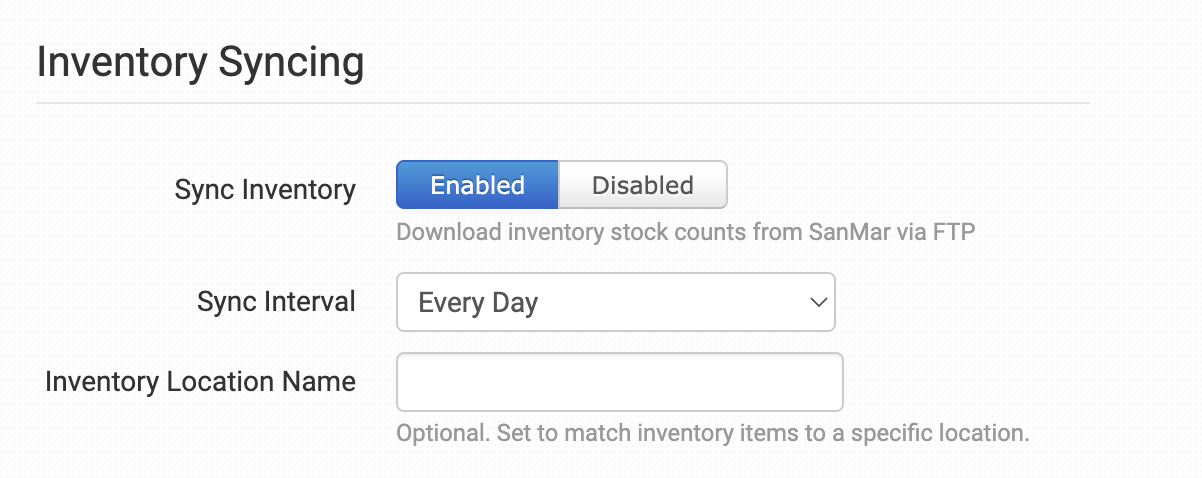Select the 'Every Day' value text
This screenshot has height=478, width=1202.
coord(478,303)
